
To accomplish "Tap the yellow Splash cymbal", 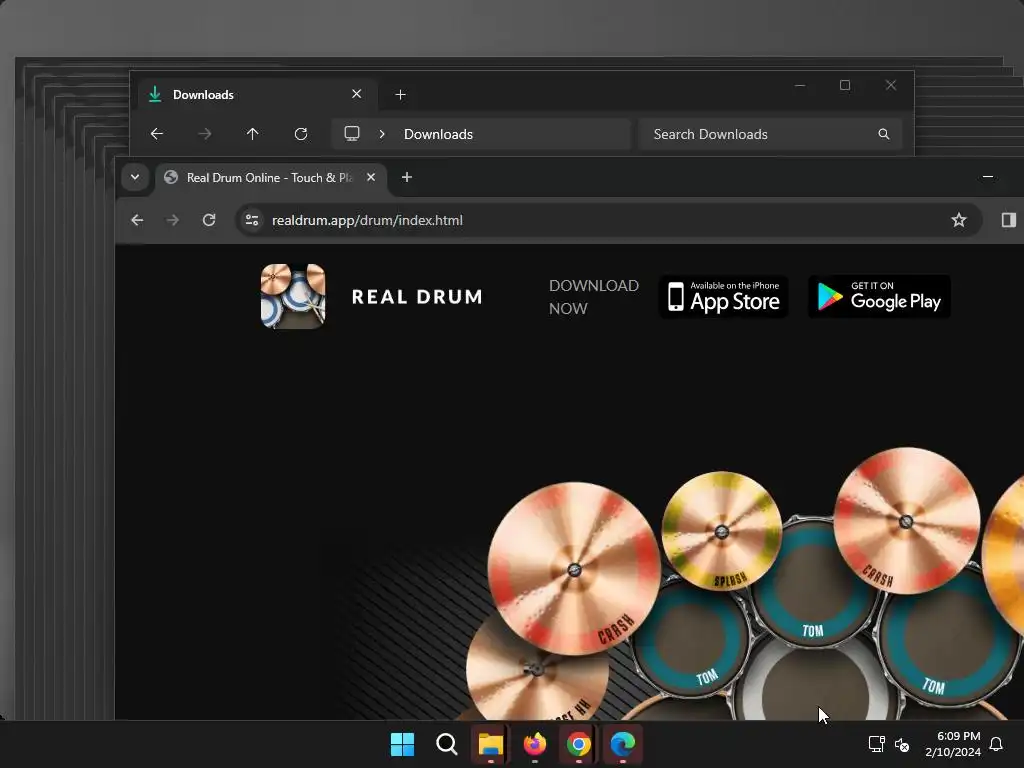I will [x=722, y=531].
